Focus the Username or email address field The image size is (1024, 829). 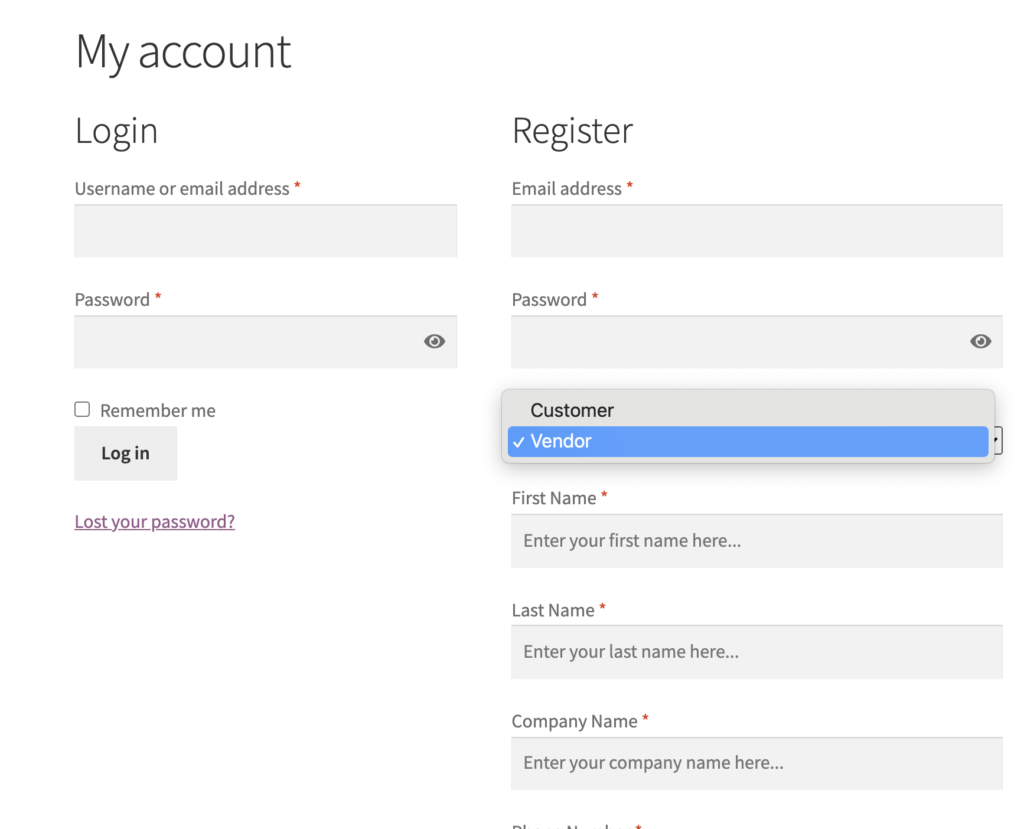coord(266,231)
